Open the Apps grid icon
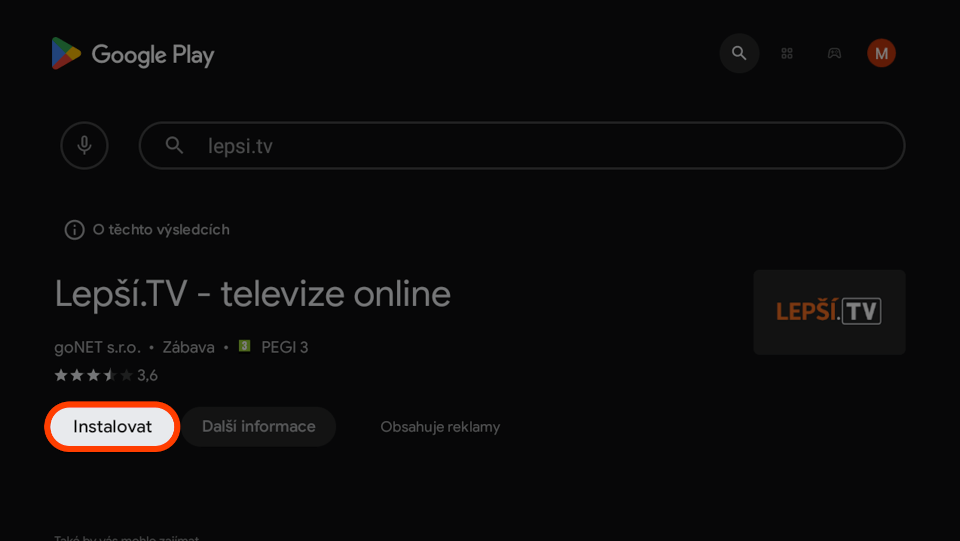This screenshot has height=541, width=960. (x=787, y=54)
